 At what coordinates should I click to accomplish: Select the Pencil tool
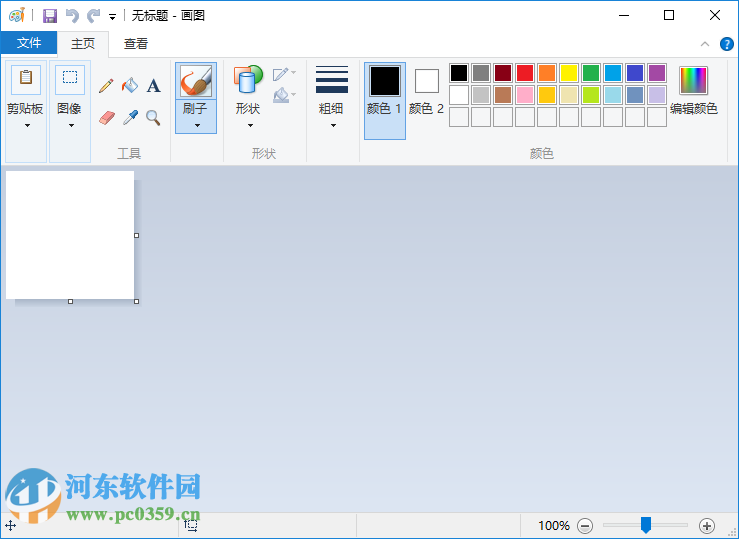(107, 86)
